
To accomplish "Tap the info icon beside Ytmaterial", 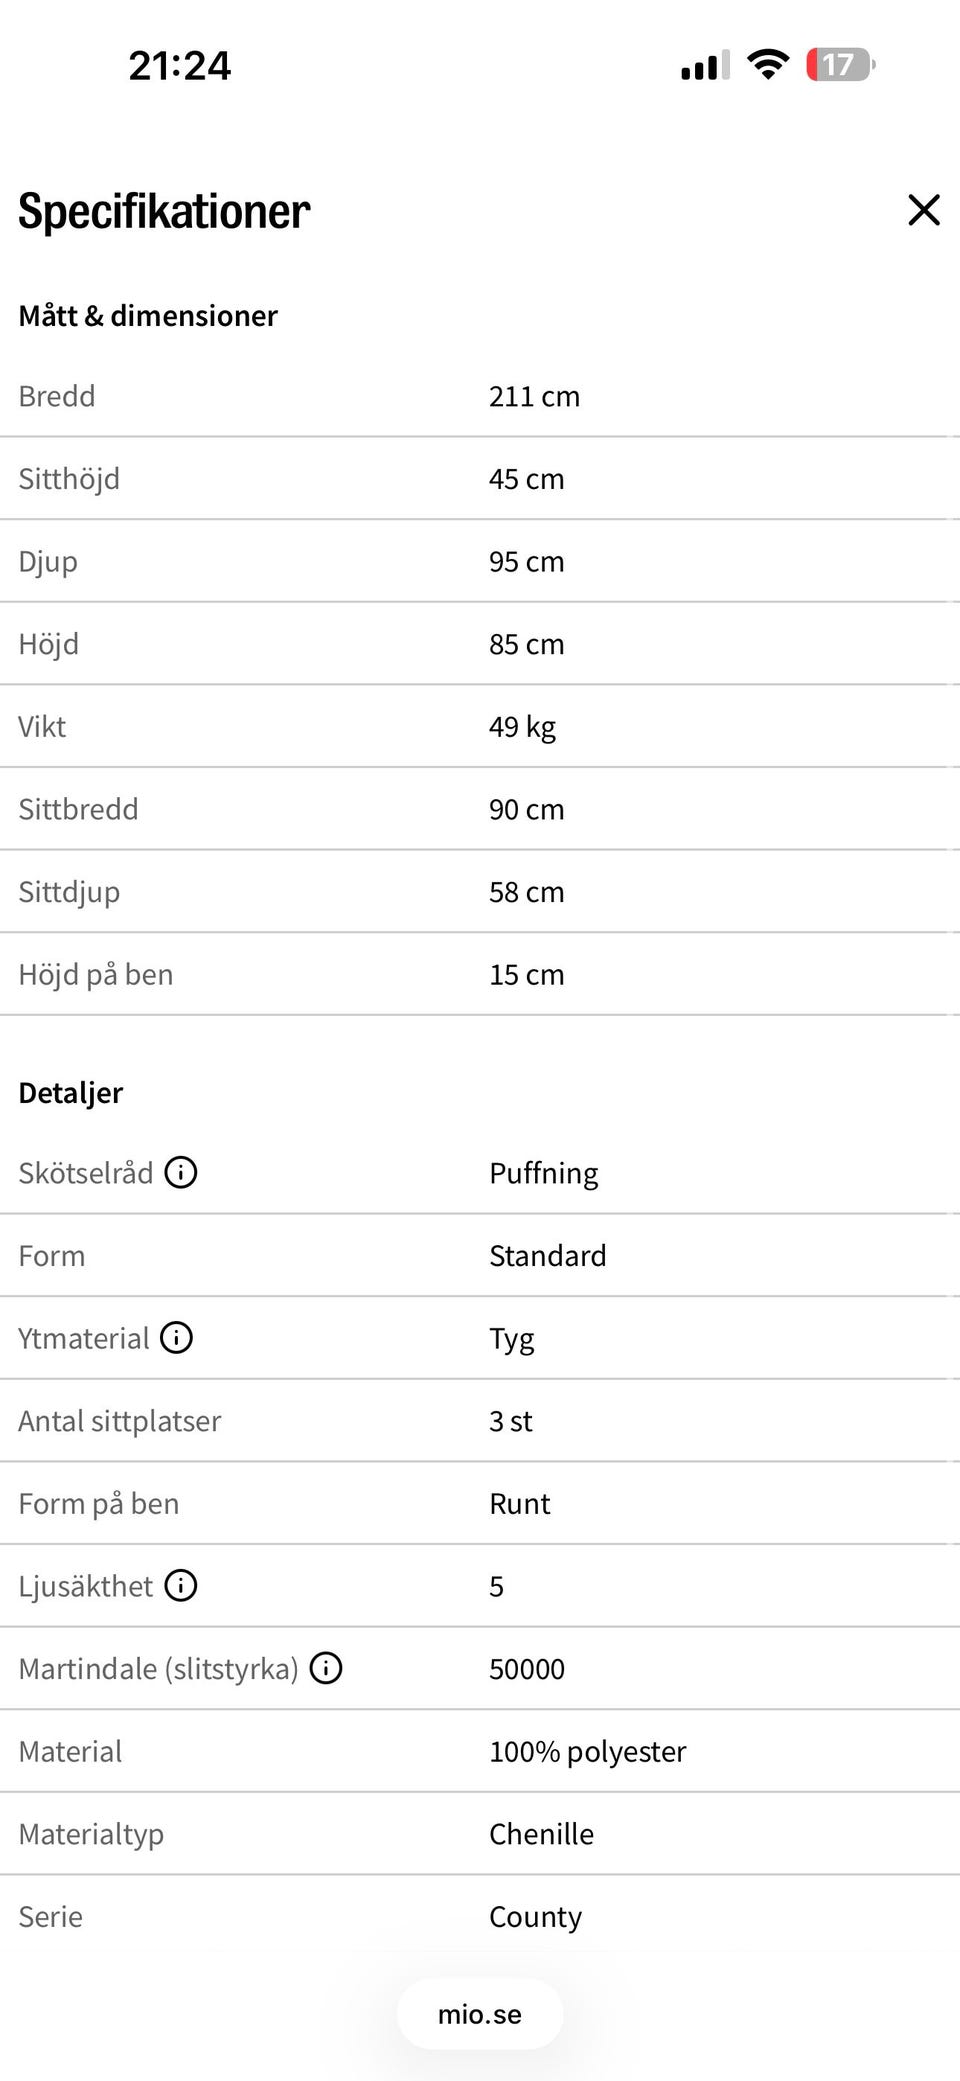I will pyautogui.click(x=177, y=1337).
